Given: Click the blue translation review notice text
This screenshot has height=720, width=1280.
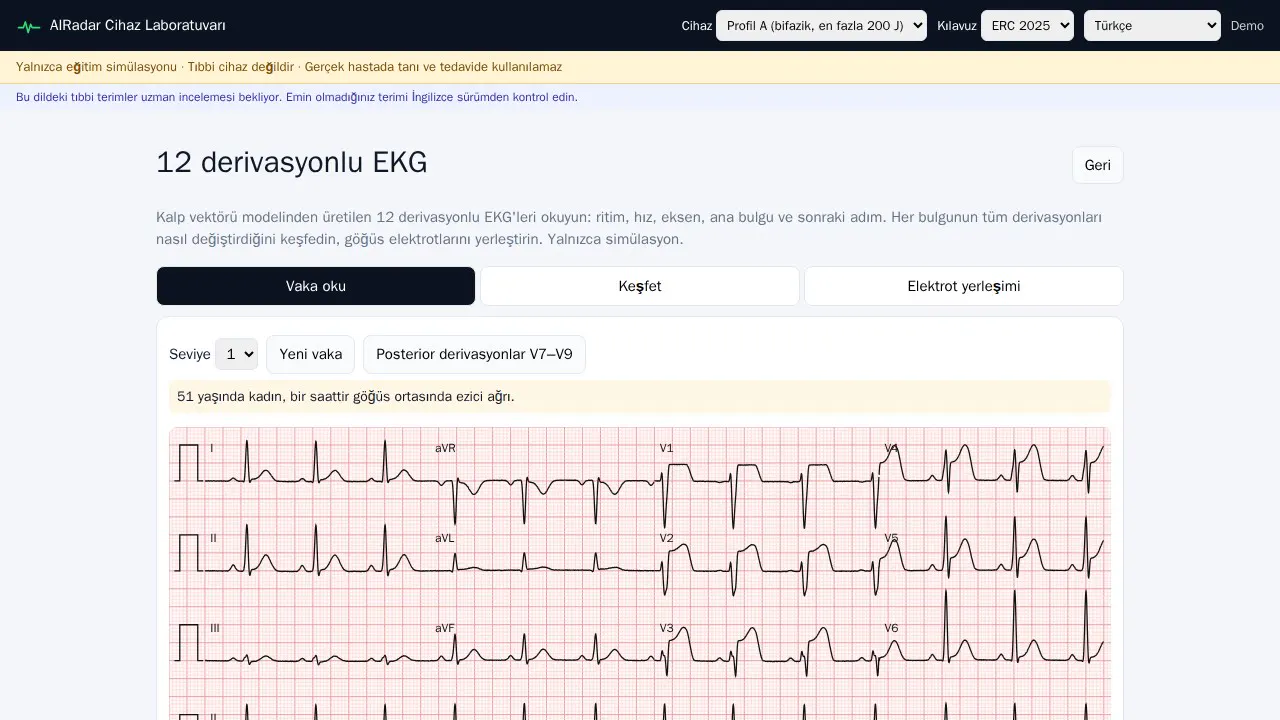Looking at the screenshot, I should click(297, 97).
